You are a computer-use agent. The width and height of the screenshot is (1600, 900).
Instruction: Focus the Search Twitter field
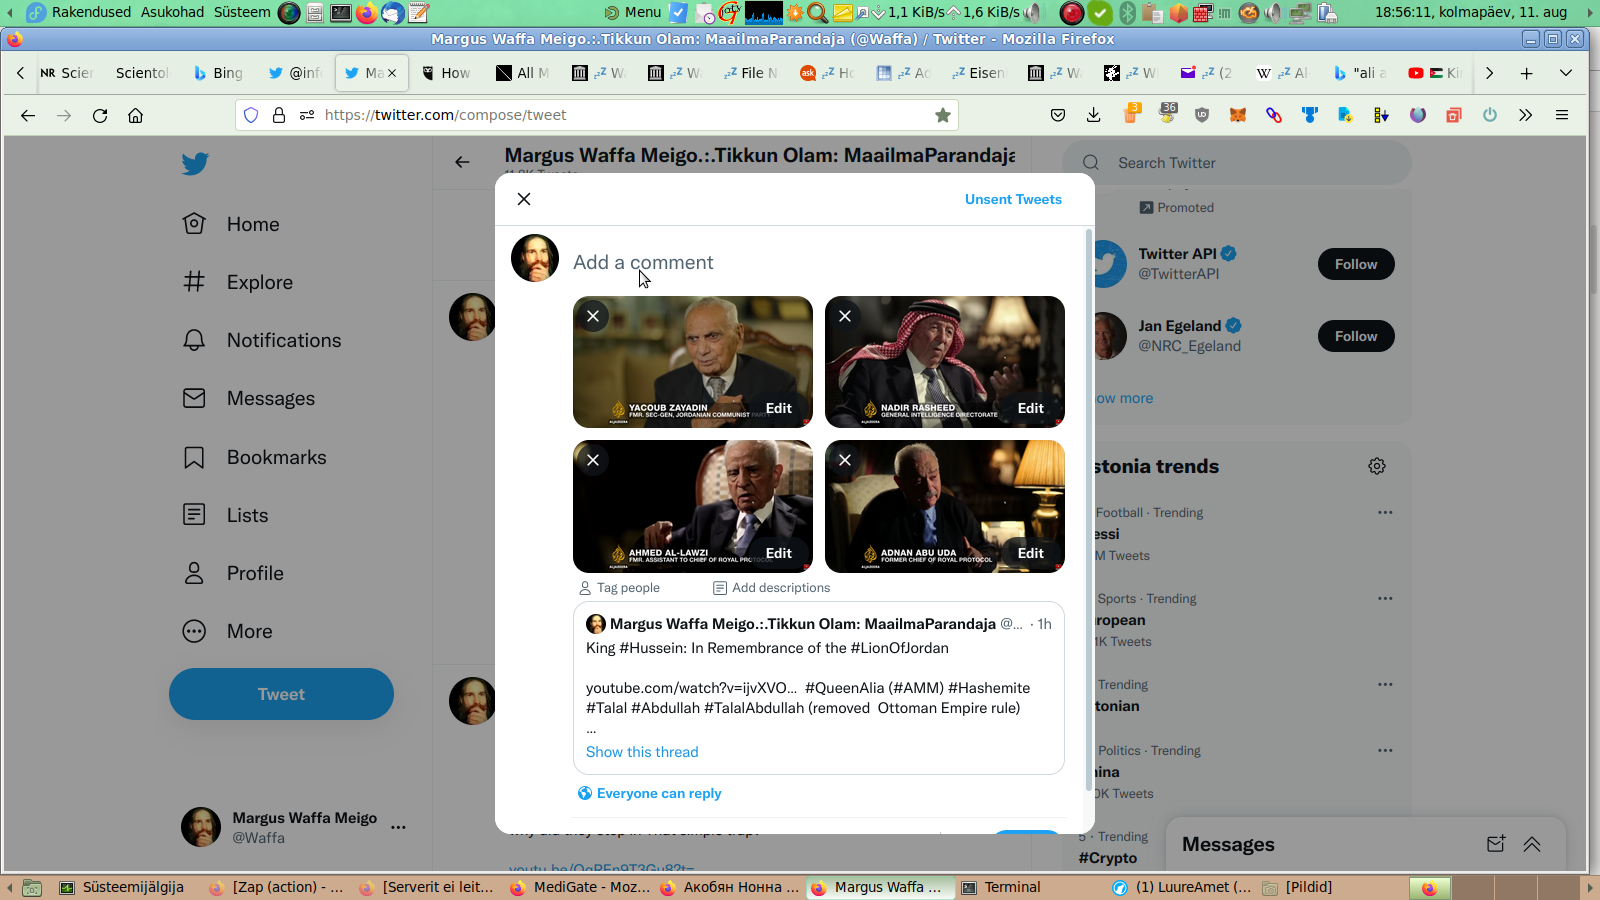tap(1237, 163)
